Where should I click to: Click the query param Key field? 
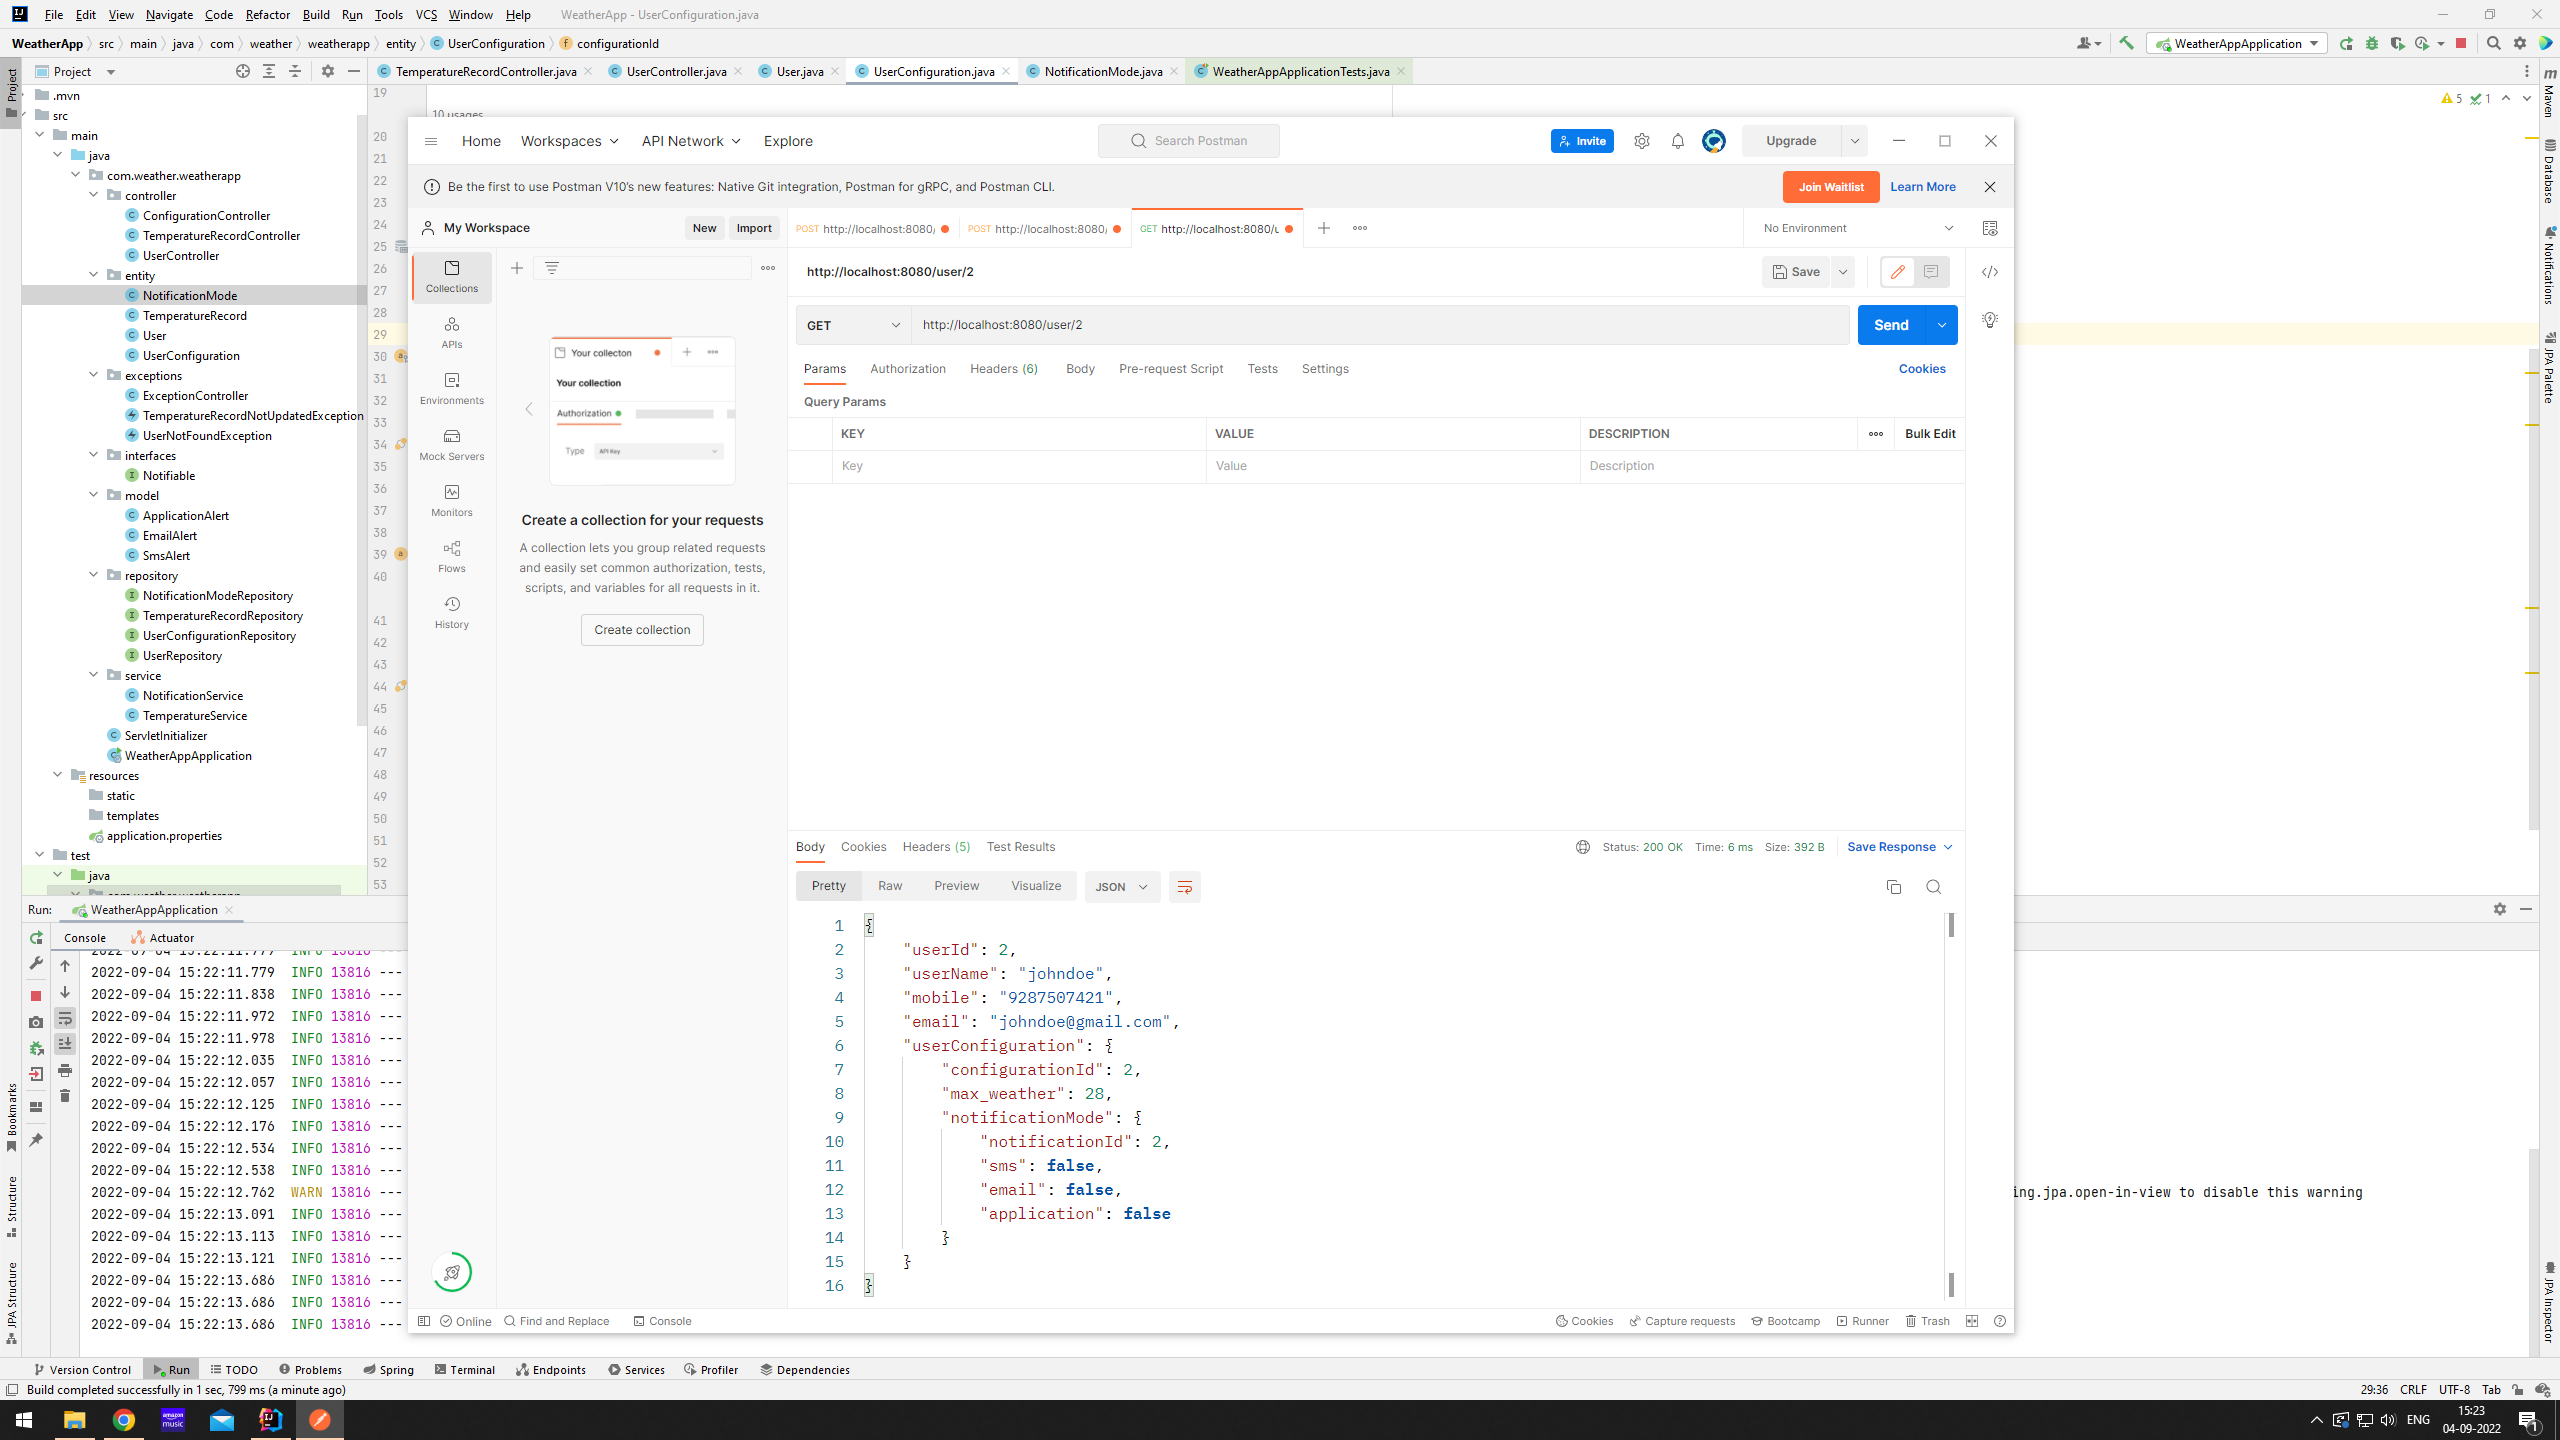pos(1019,466)
